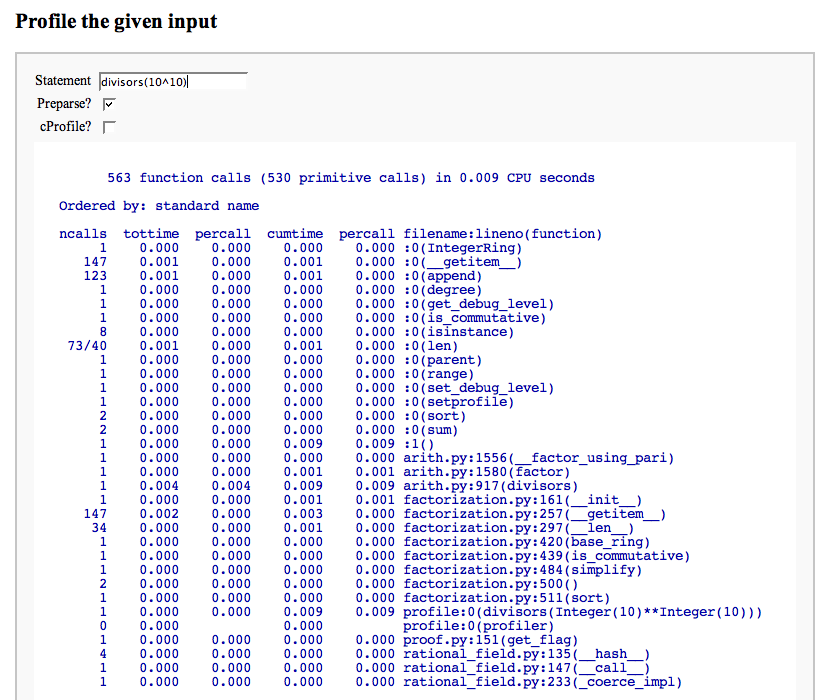The width and height of the screenshot is (822, 700).
Task: Uncheck the Preparse checkbox
Action: [109, 103]
